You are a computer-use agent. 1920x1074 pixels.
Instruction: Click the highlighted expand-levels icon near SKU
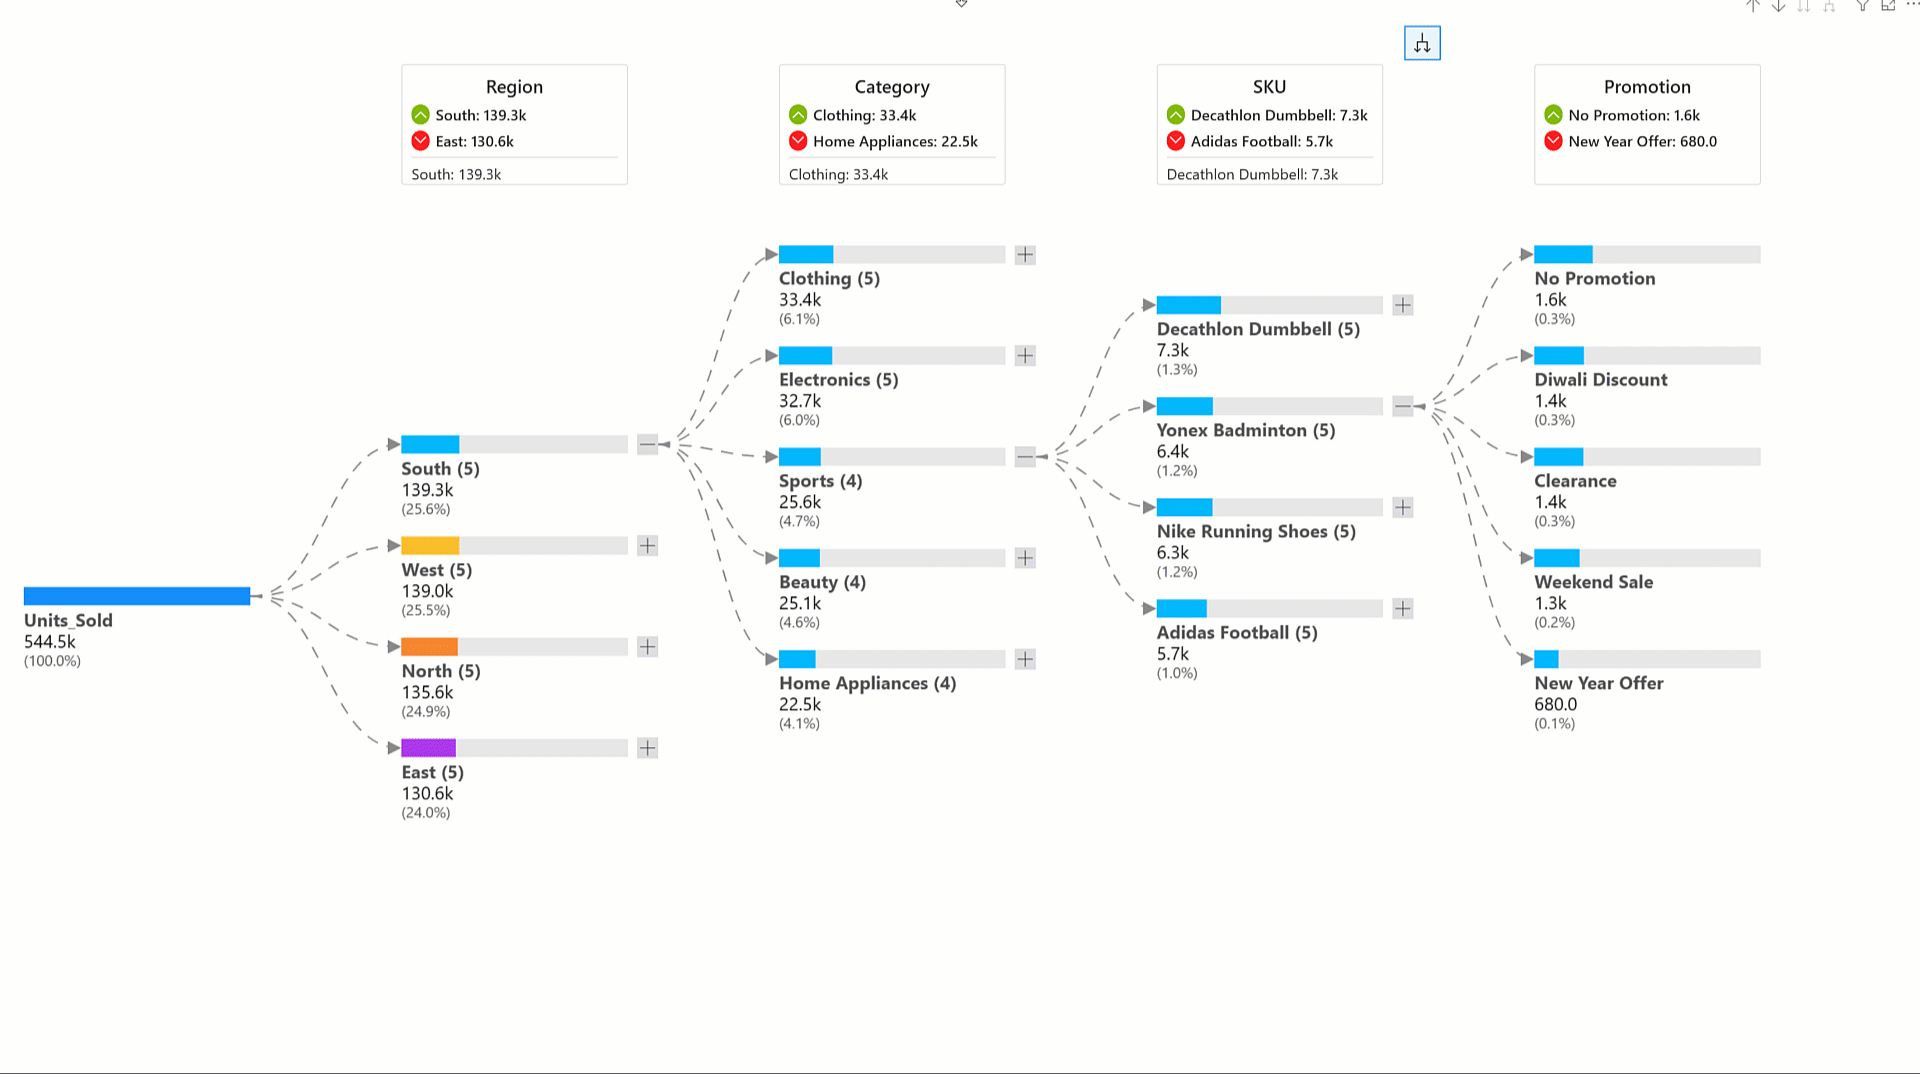coord(1422,43)
